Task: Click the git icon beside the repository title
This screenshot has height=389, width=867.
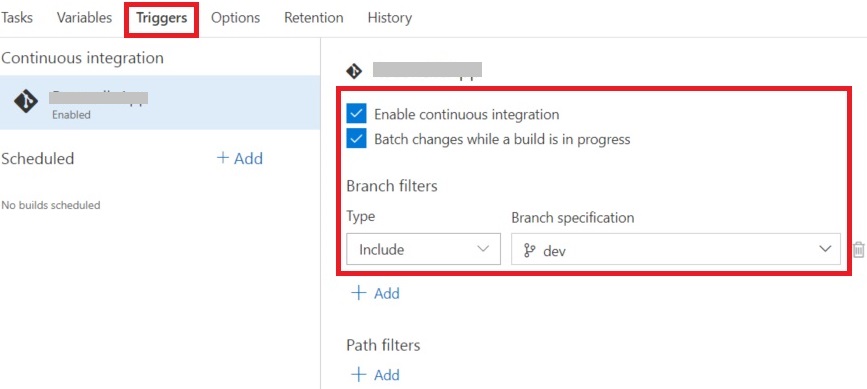Action: pyautogui.click(x=353, y=71)
